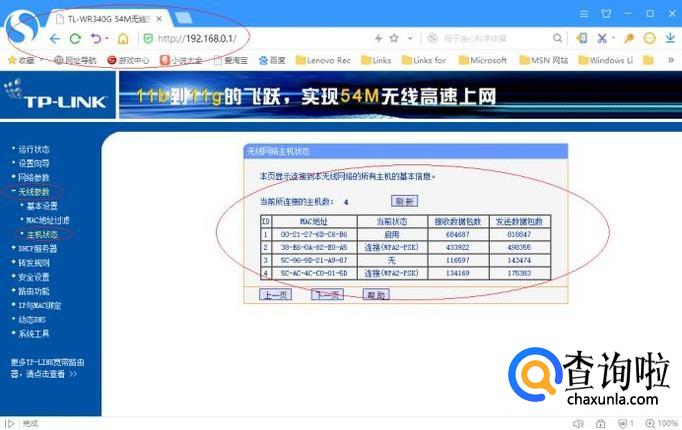Viewport: 682px width, 430px height.
Task: Close the TL-WR340G tab
Action: (x=159, y=19)
